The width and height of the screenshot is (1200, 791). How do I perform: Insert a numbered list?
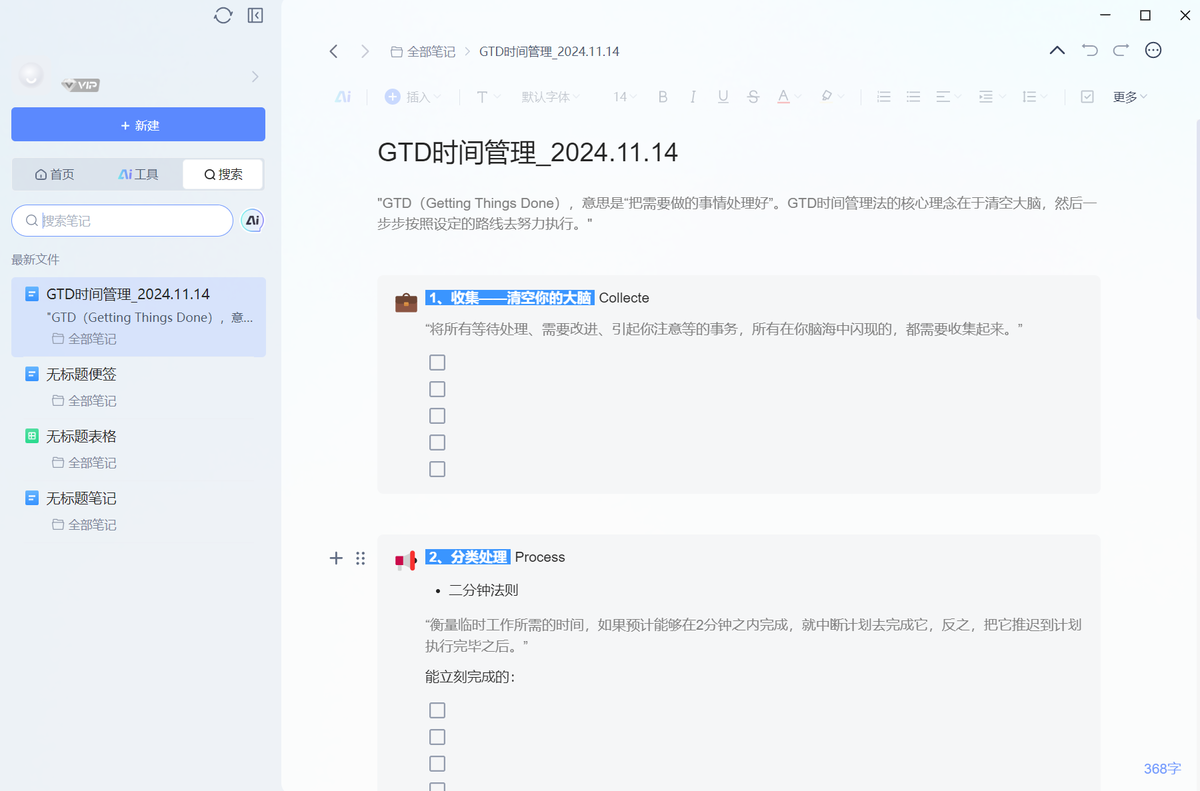[883, 97]
